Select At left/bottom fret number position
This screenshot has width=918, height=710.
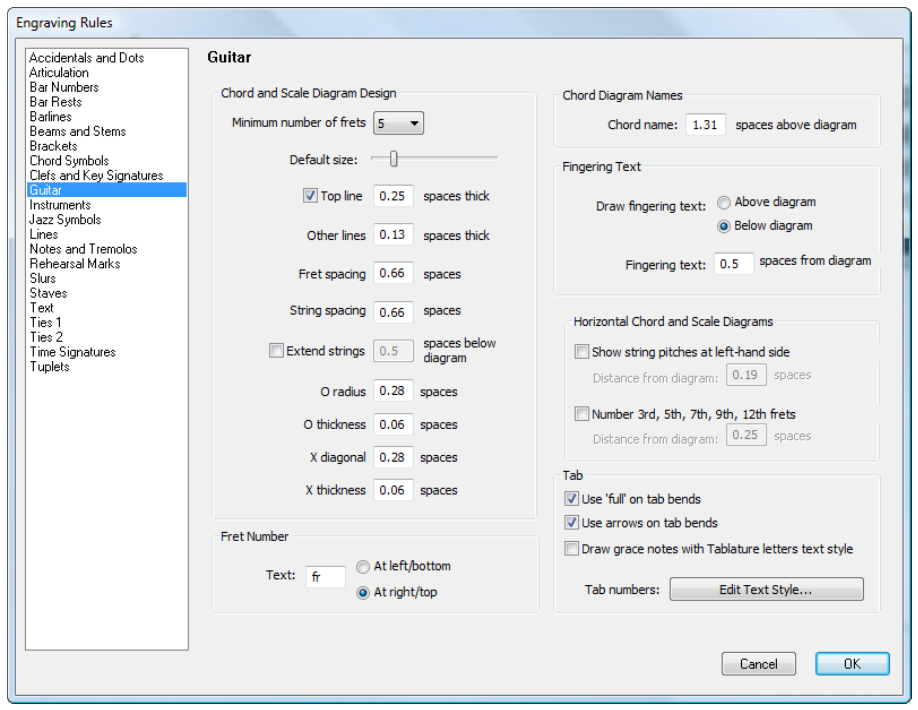pyautogui.click(x=363, y=567)
